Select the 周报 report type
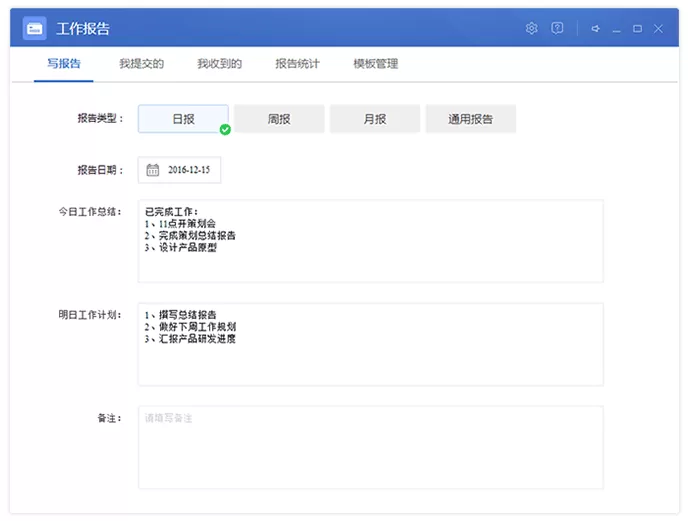The width and height of the screenshot is (688, 521). pyautogui.click(x=279, y=119)
